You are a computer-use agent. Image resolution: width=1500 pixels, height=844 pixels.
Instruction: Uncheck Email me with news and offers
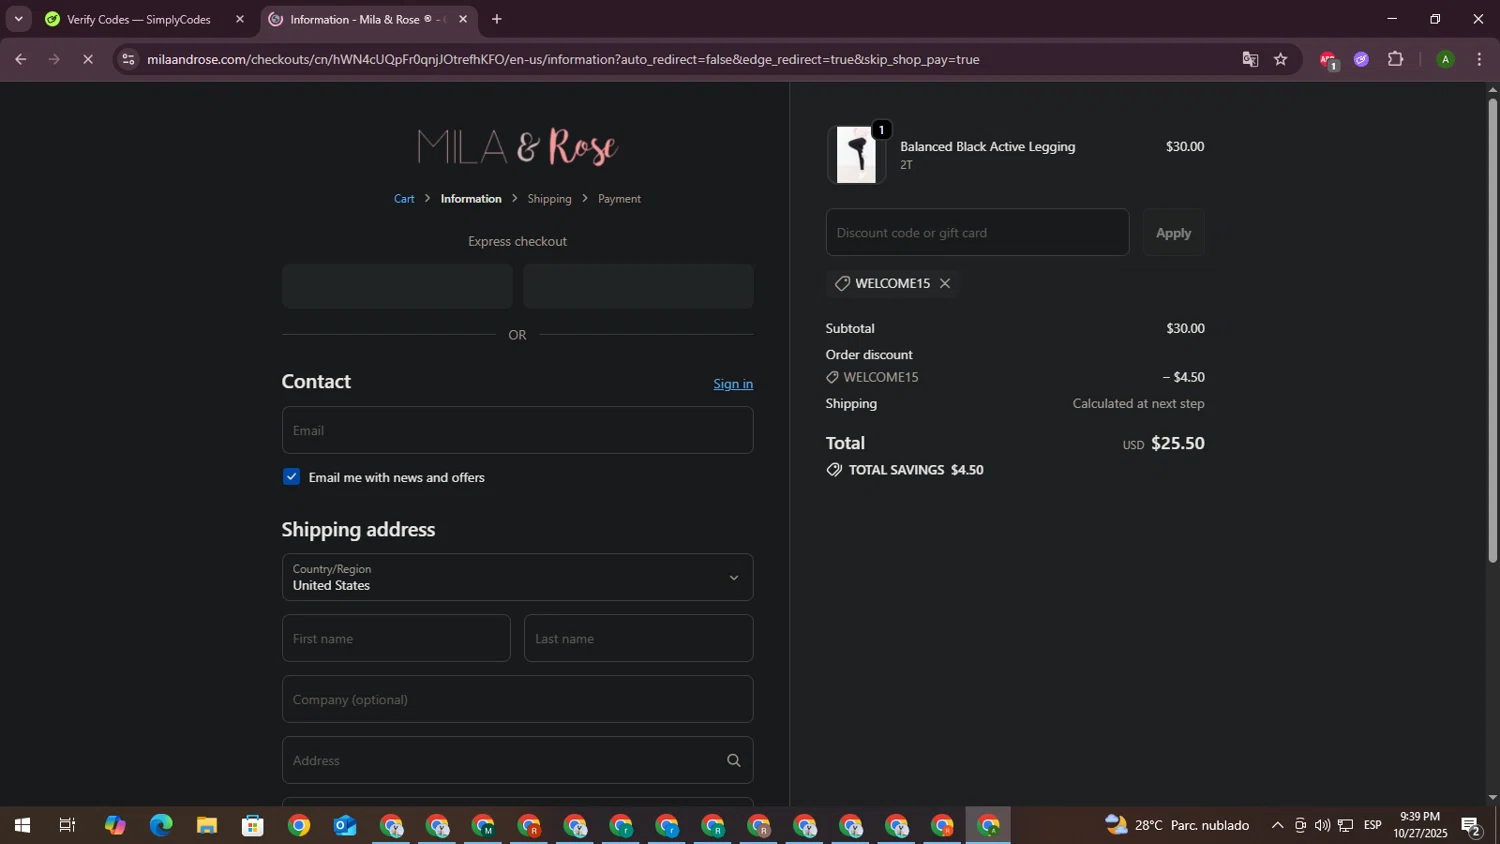pos(291,477)
